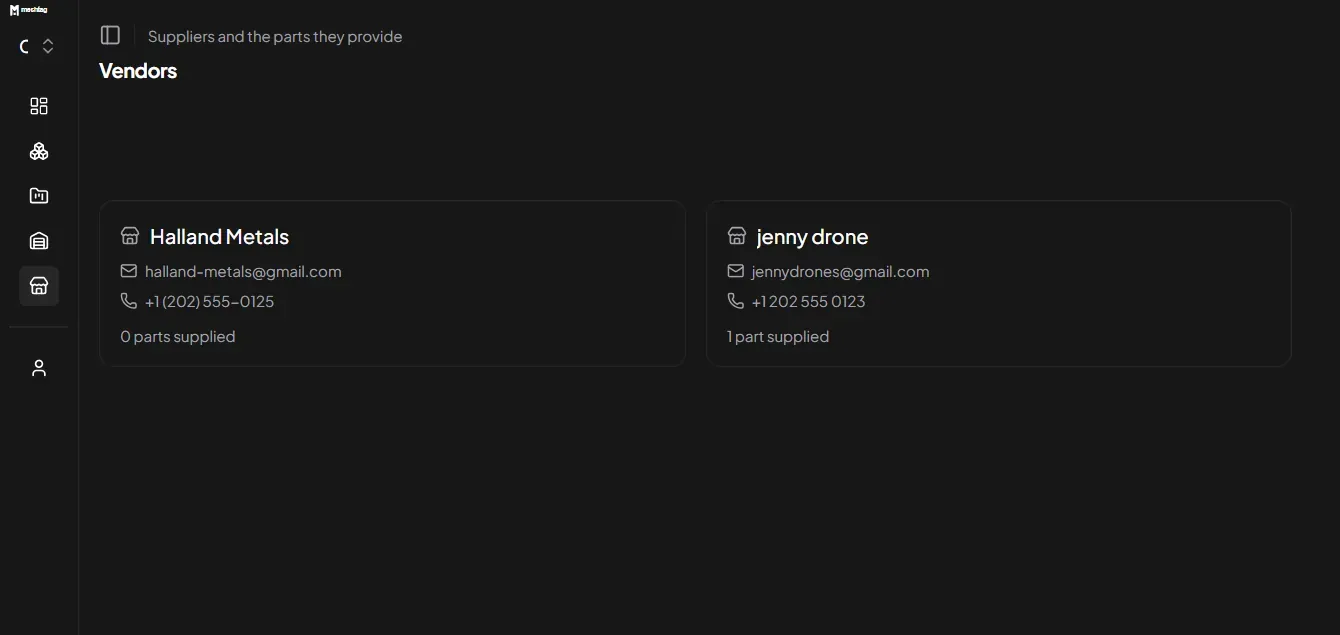Click the store icon beside Halland Metals
This screenshot has width=1340, height=635.
[x=130, y=236]
